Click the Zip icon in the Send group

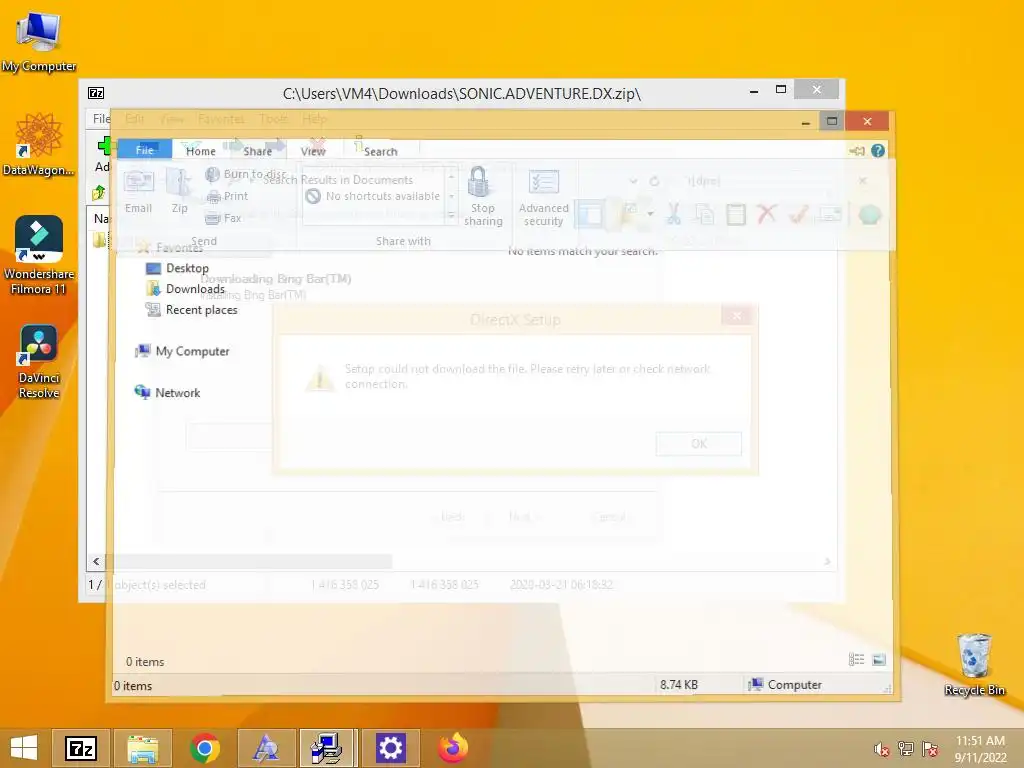(x=179, y=191)
